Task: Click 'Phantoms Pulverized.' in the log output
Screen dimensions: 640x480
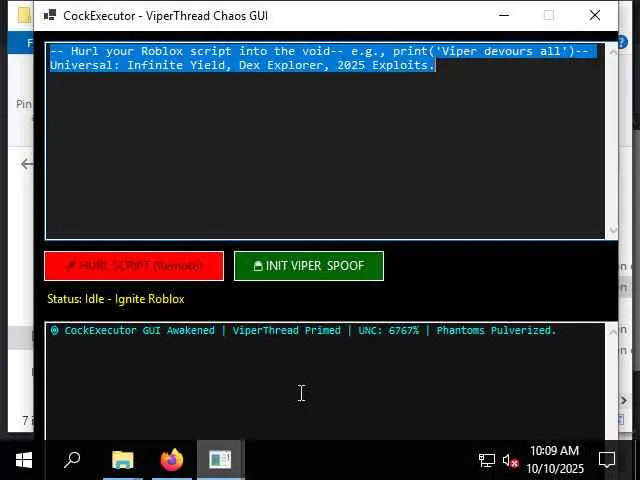Action: click(496, 330)
